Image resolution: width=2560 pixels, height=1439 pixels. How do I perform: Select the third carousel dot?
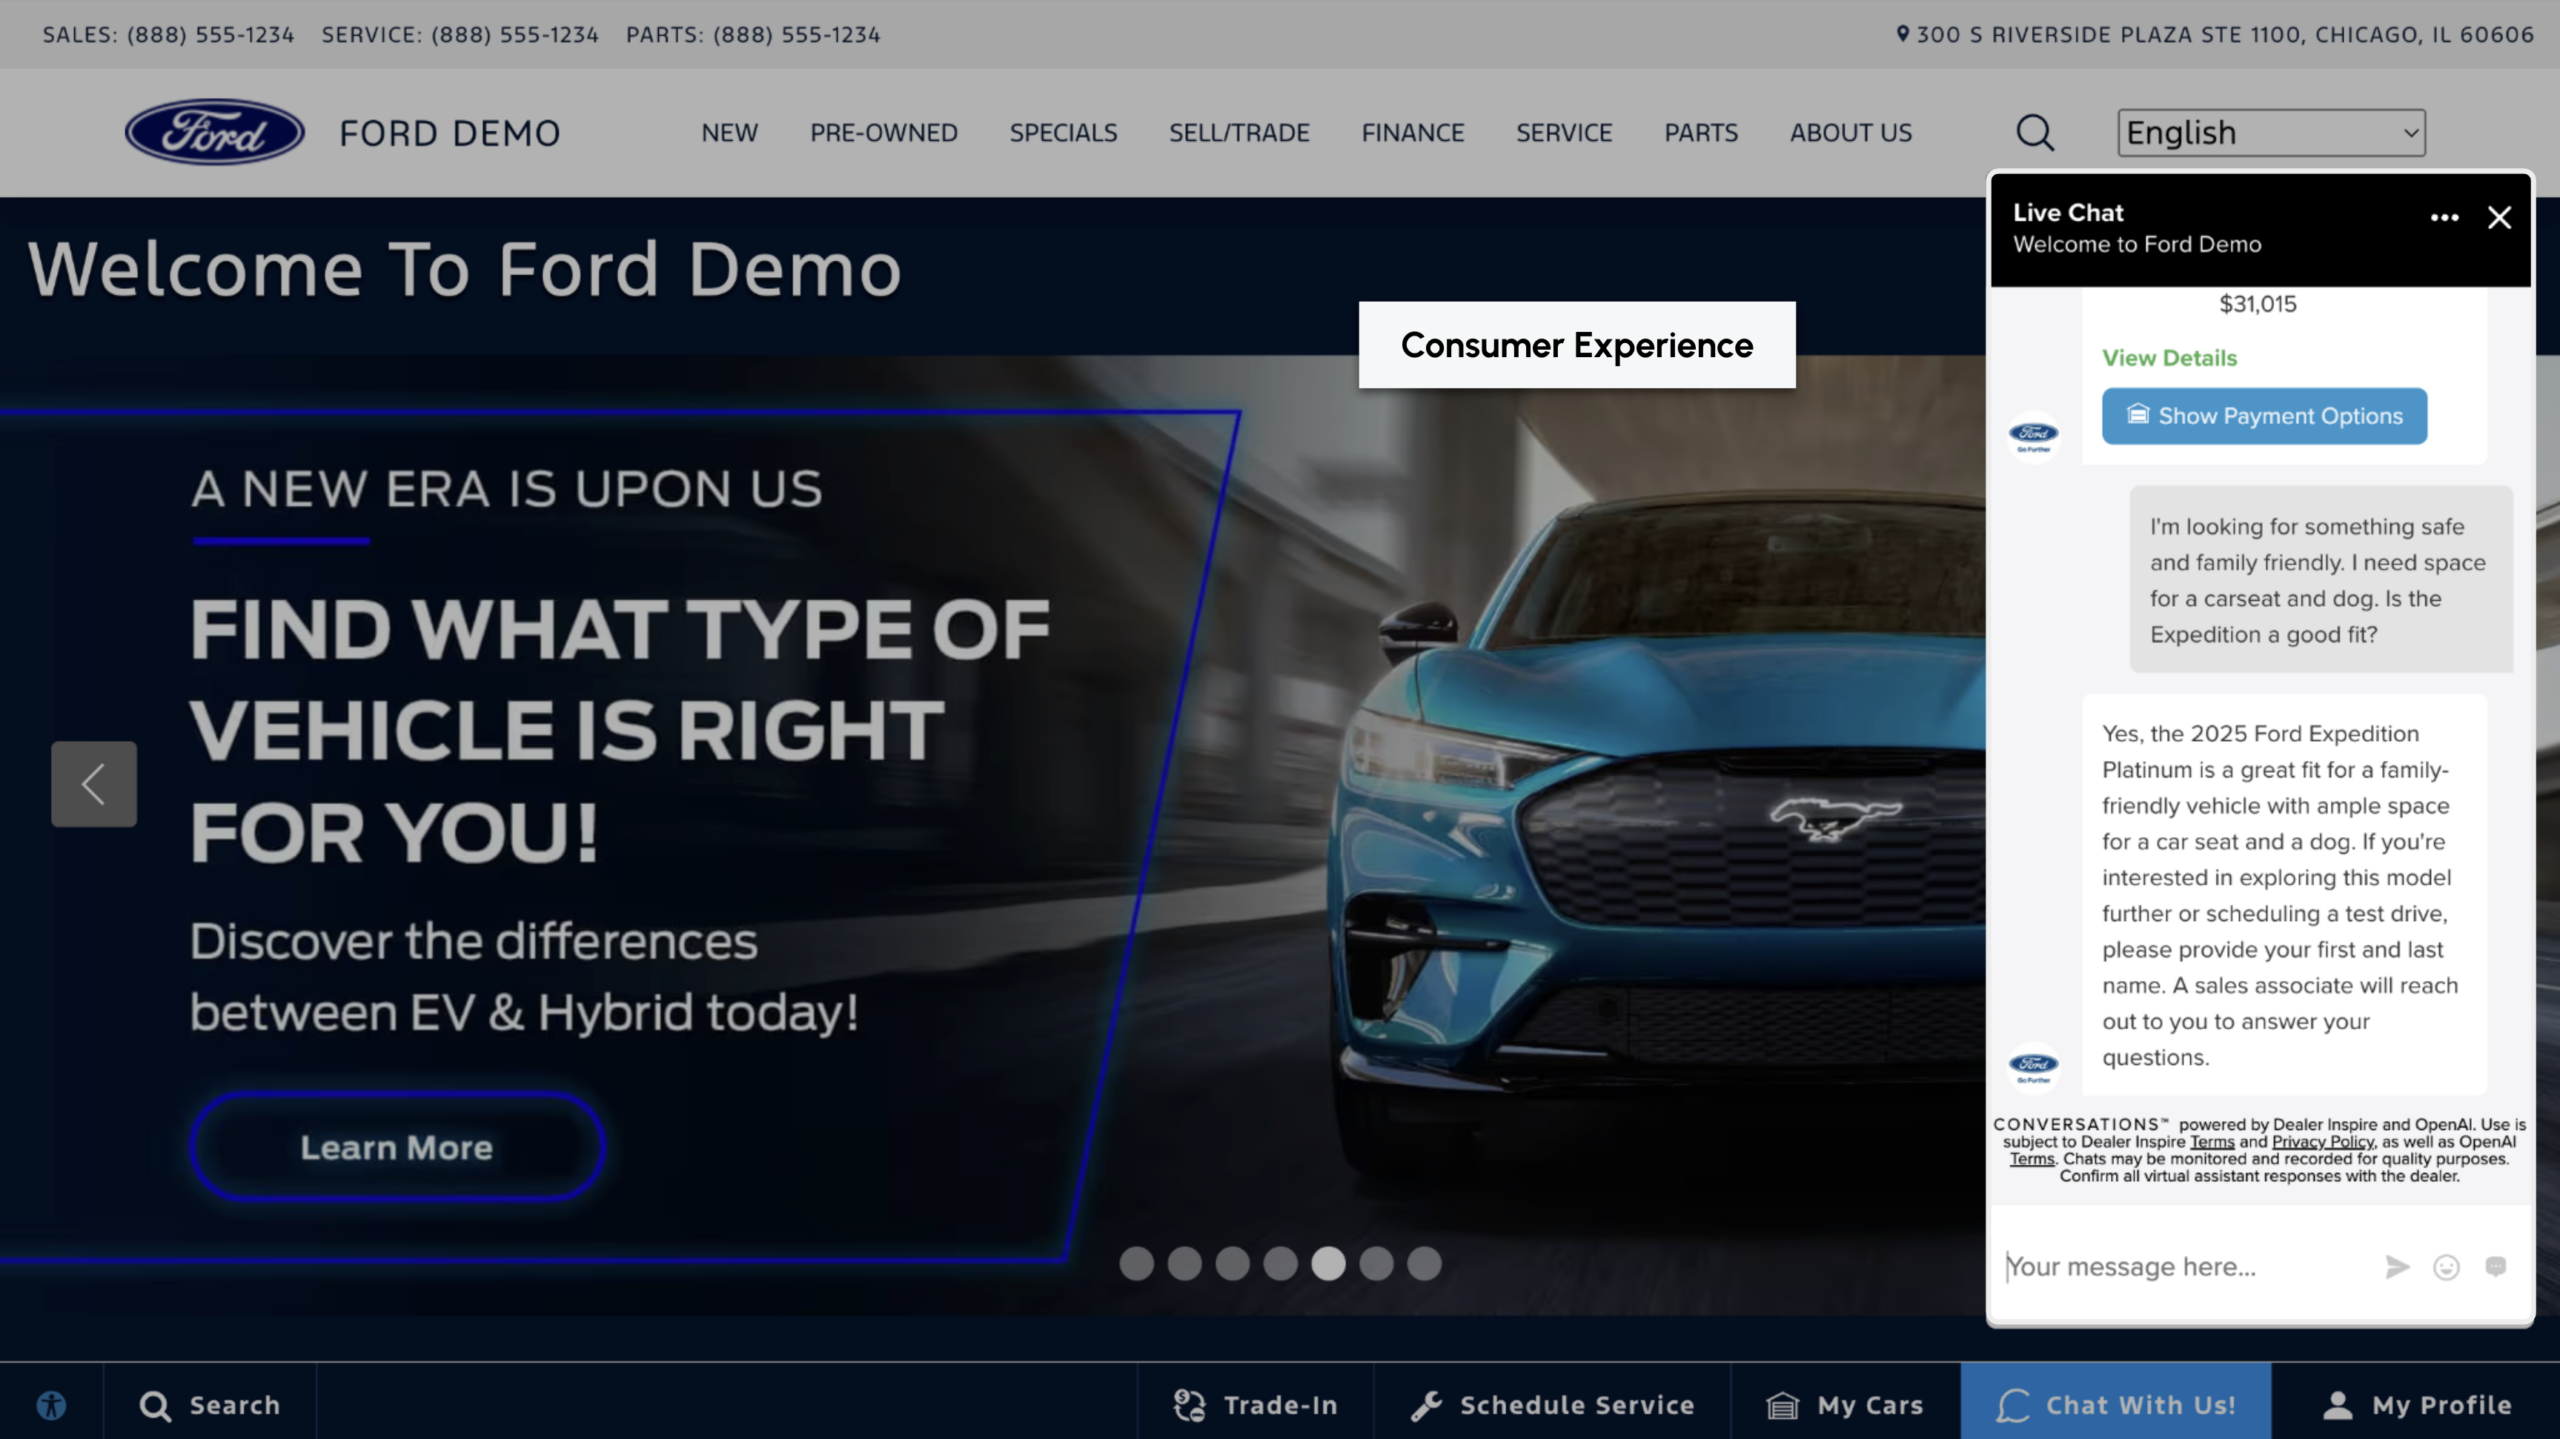(x=1232, y=1264)
